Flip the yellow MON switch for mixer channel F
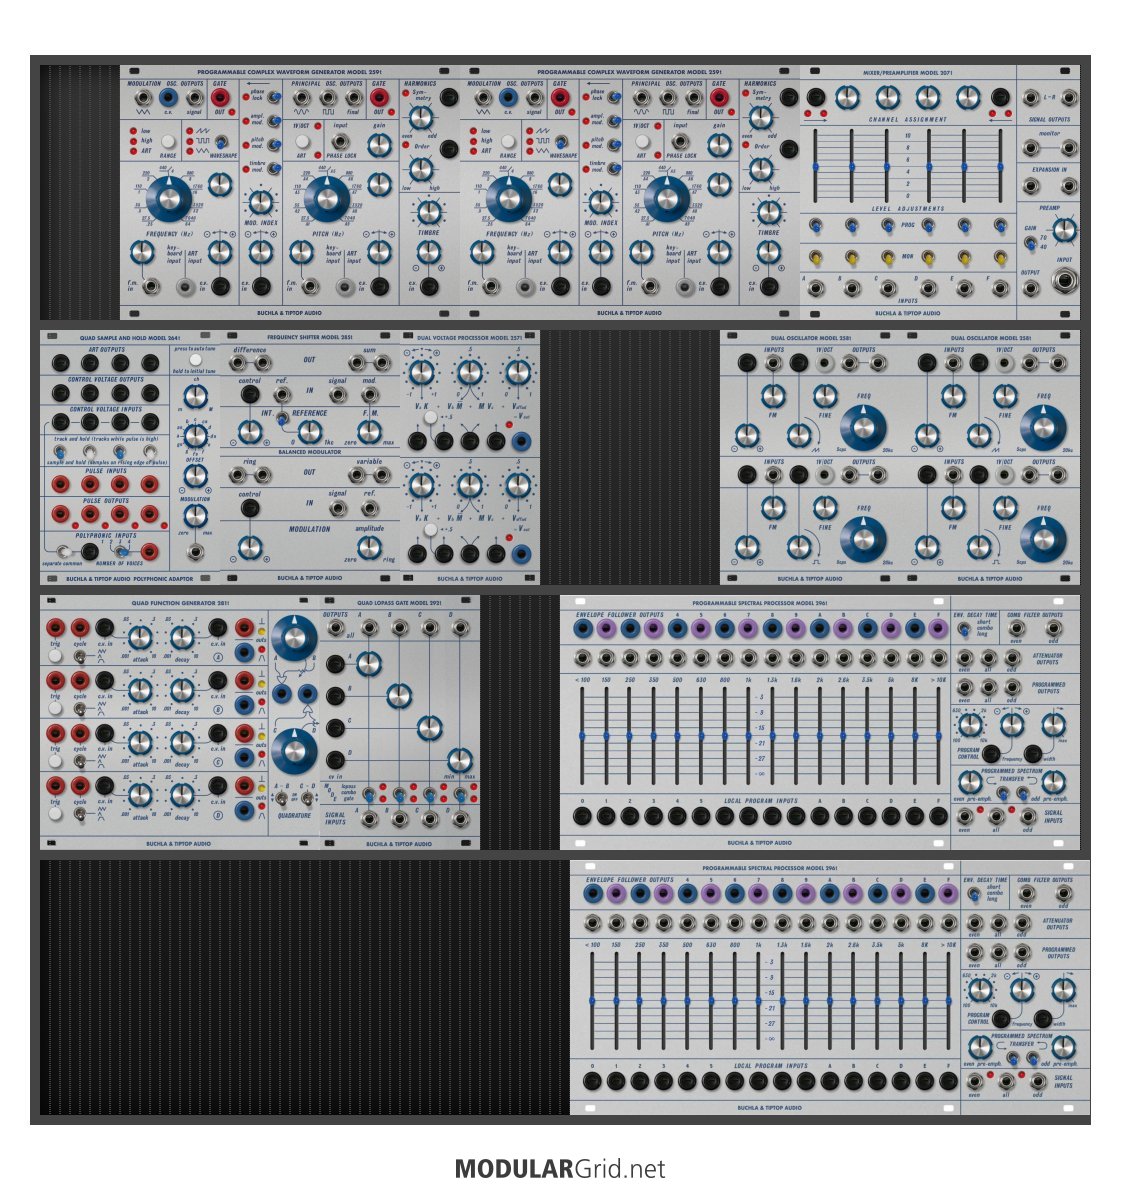 (x=1001, y=257)
